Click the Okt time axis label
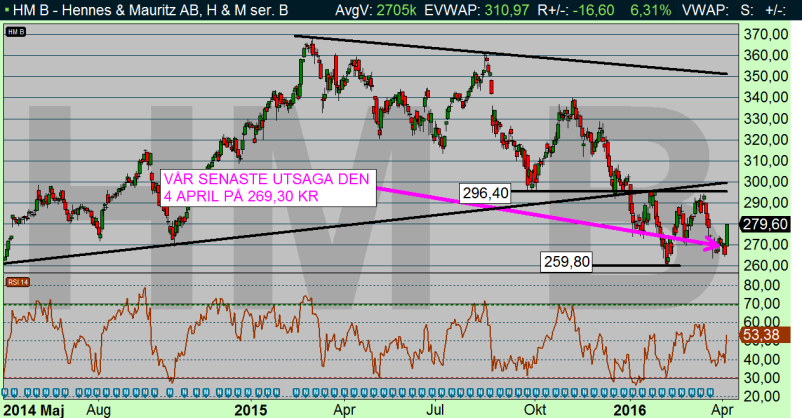 pos(535,410)
